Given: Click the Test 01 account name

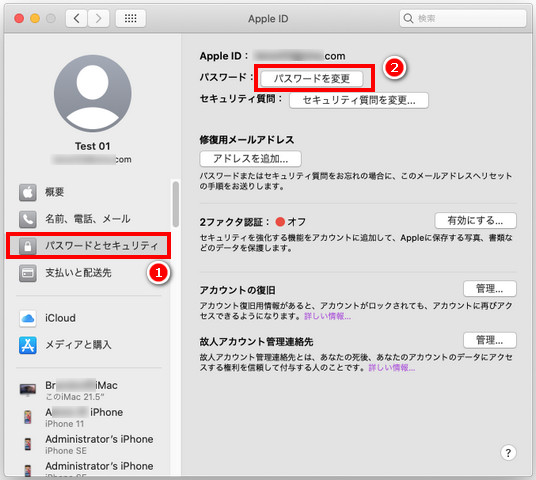Looking at the screenshot, I should tap(93, 146).
